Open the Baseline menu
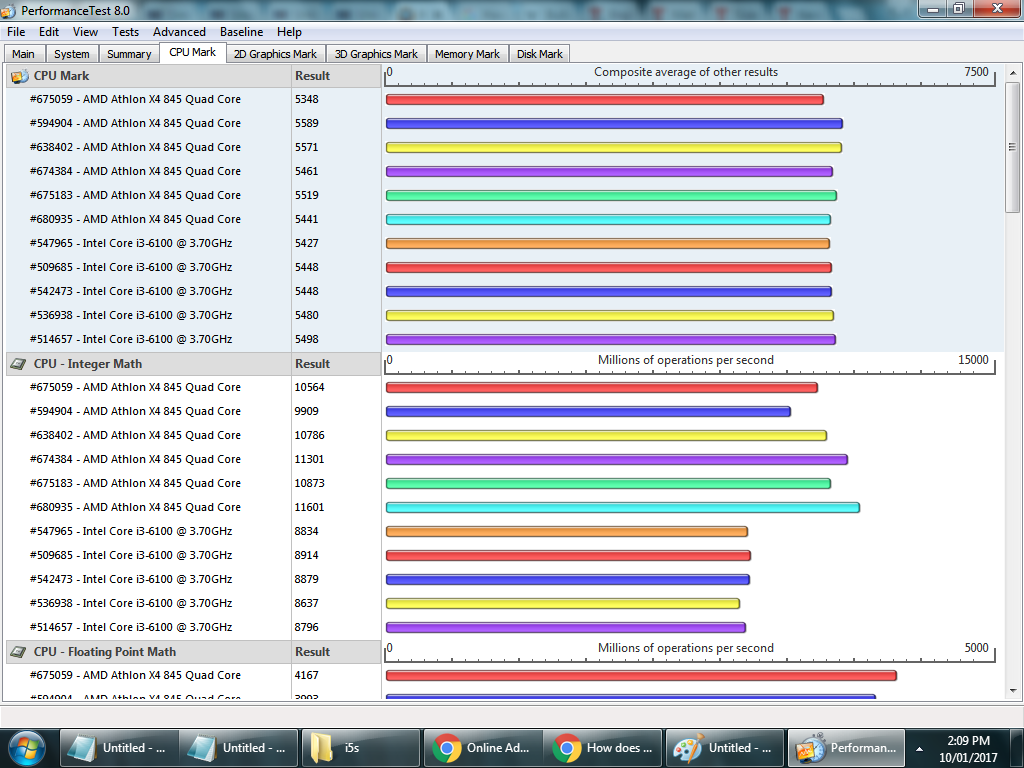The width and height of the screenshot is (1024, 768). tap(242, 32)
